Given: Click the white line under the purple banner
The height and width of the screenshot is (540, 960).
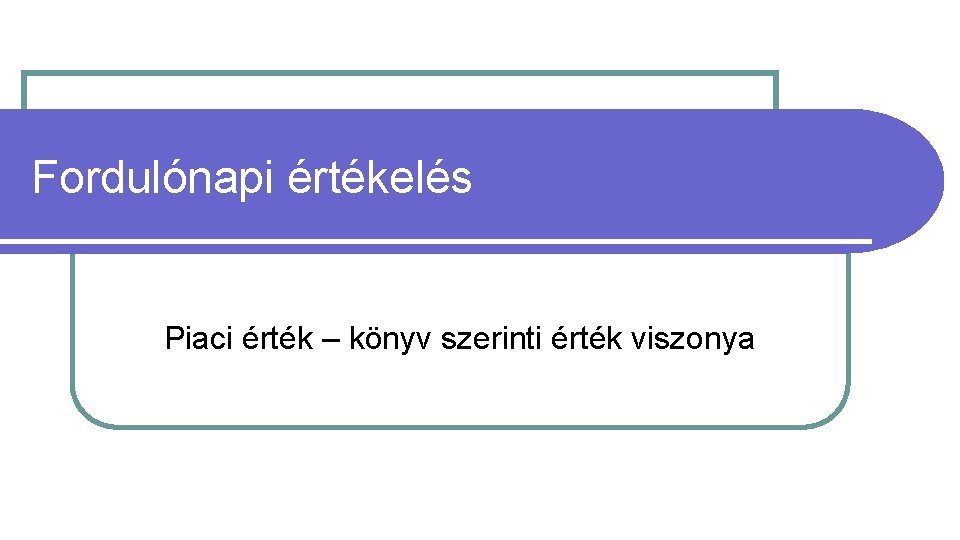Looking at the screenshot, I should [x=436, y=241].
